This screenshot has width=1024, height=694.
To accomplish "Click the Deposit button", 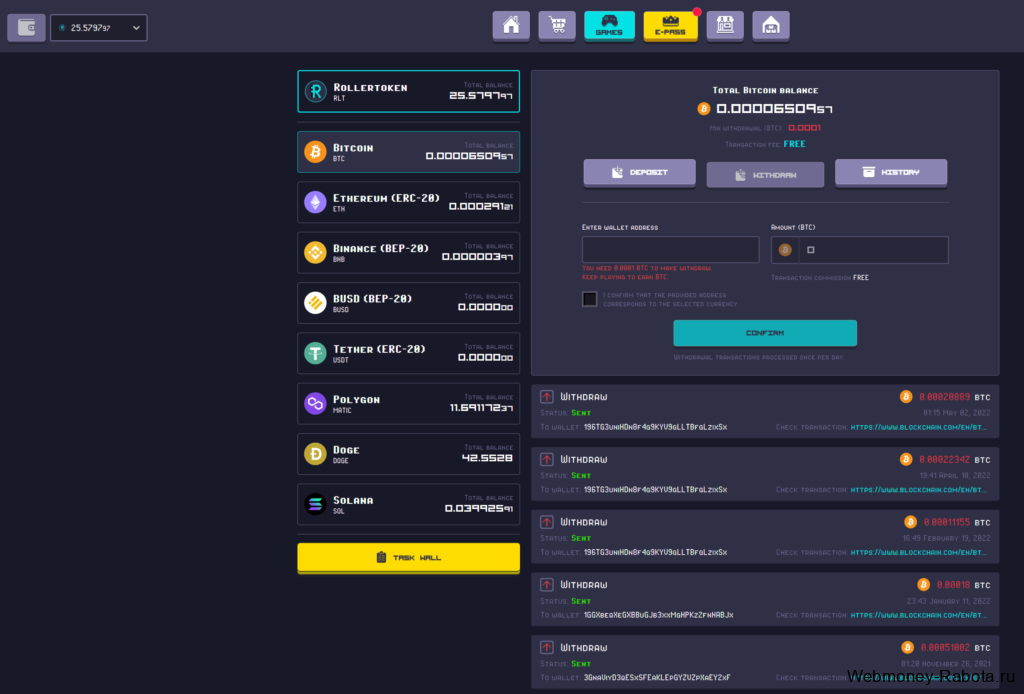I will (x=639, y=173).
